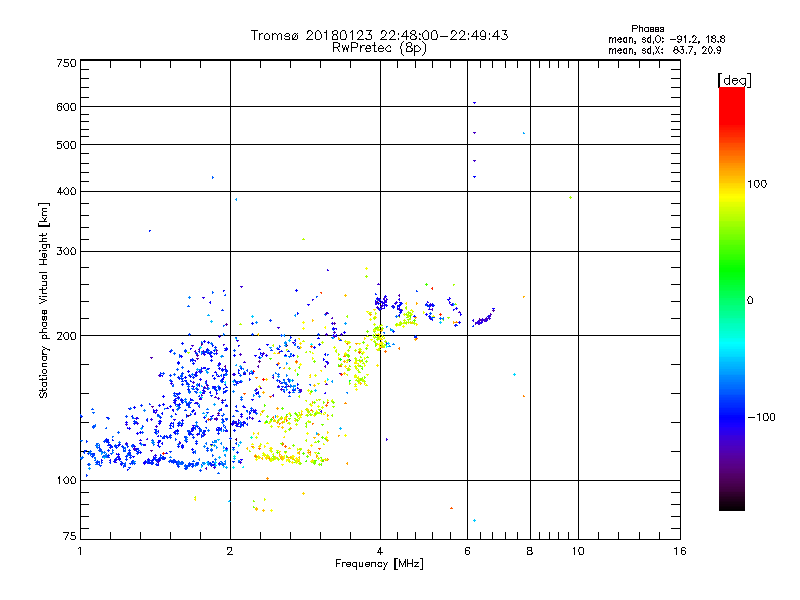Click the '8' x-axis tick label

[530, 551]
